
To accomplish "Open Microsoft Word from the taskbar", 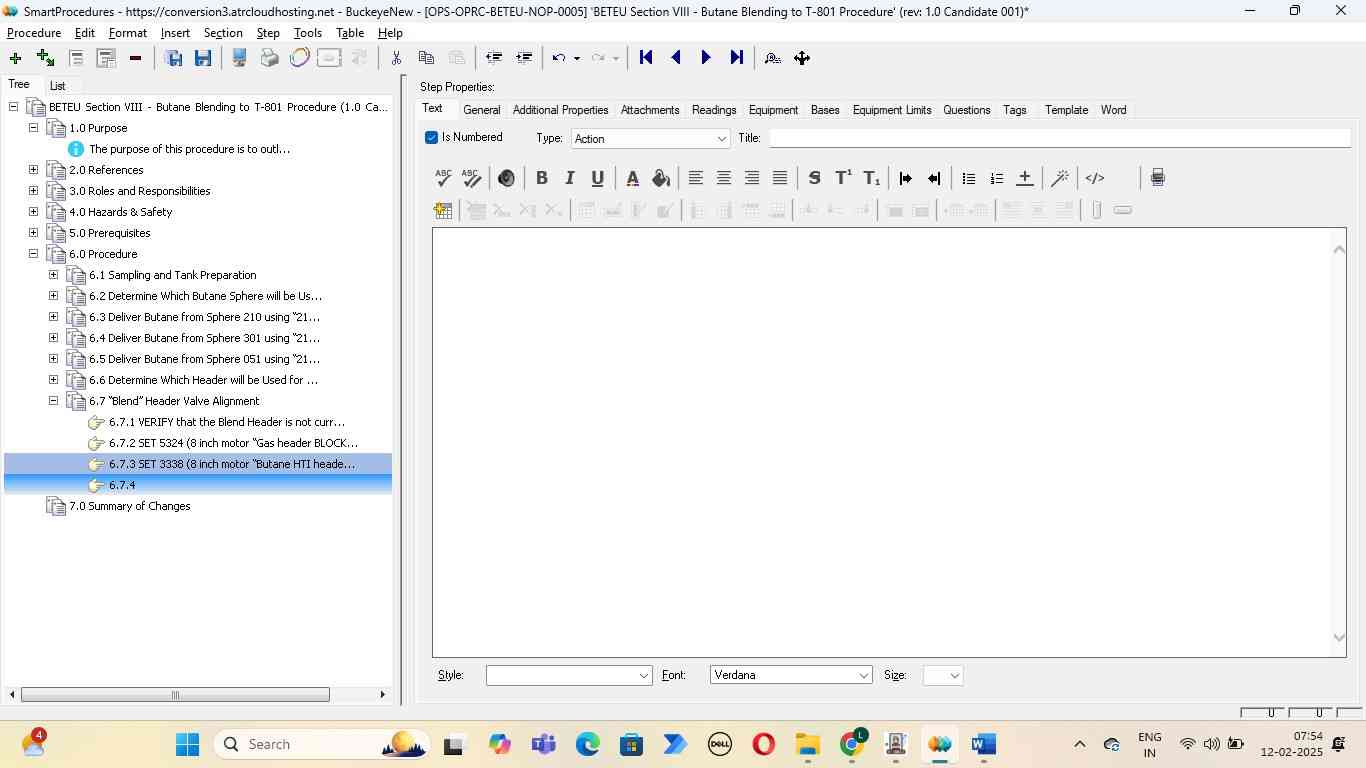I will tap(984, 744).
